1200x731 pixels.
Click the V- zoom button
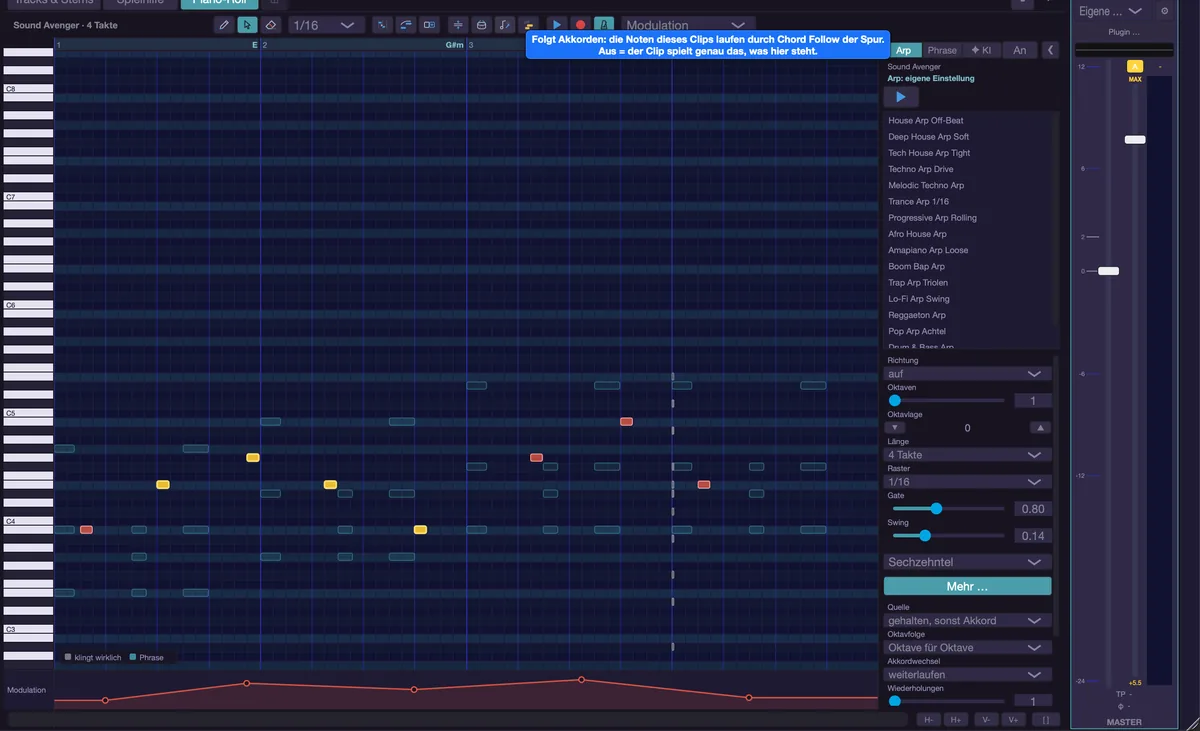point(986,719)
